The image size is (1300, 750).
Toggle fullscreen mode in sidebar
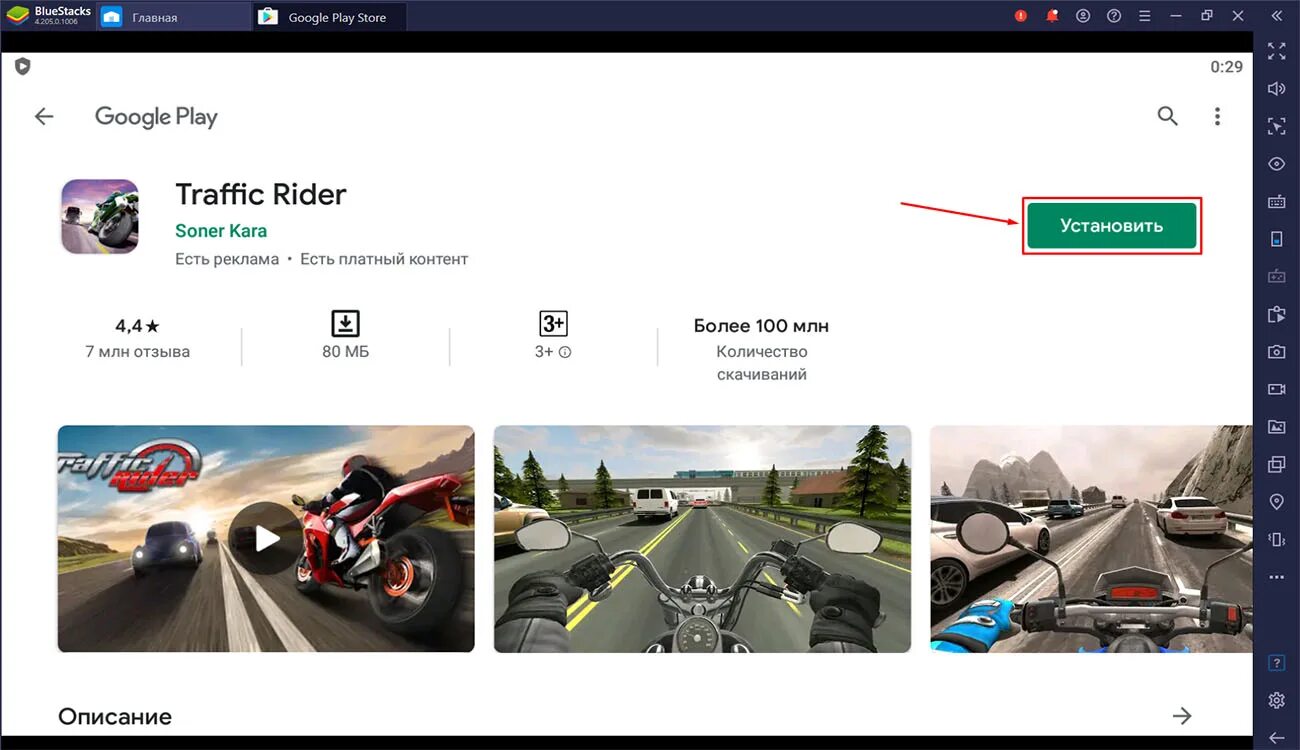pyautogui.click(x=1276, y=51)
